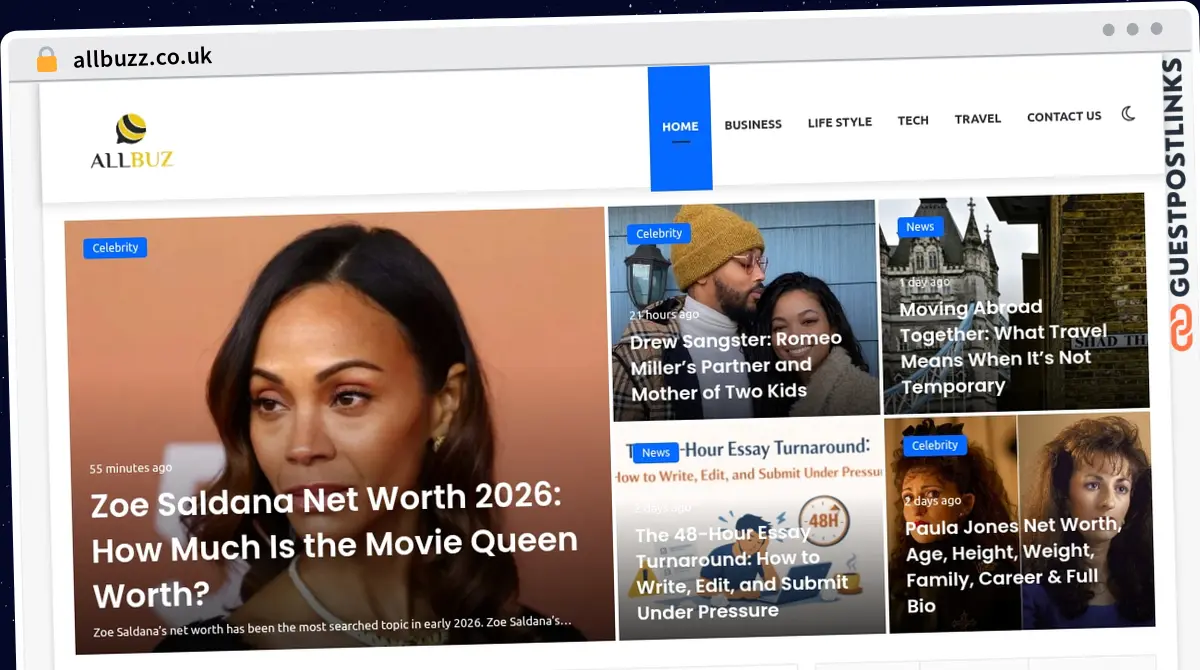Viewport: 1200px width, 670px height.
Task: Open The 48-Hour Essay Turnaround headline
Action: coord(742,572)
